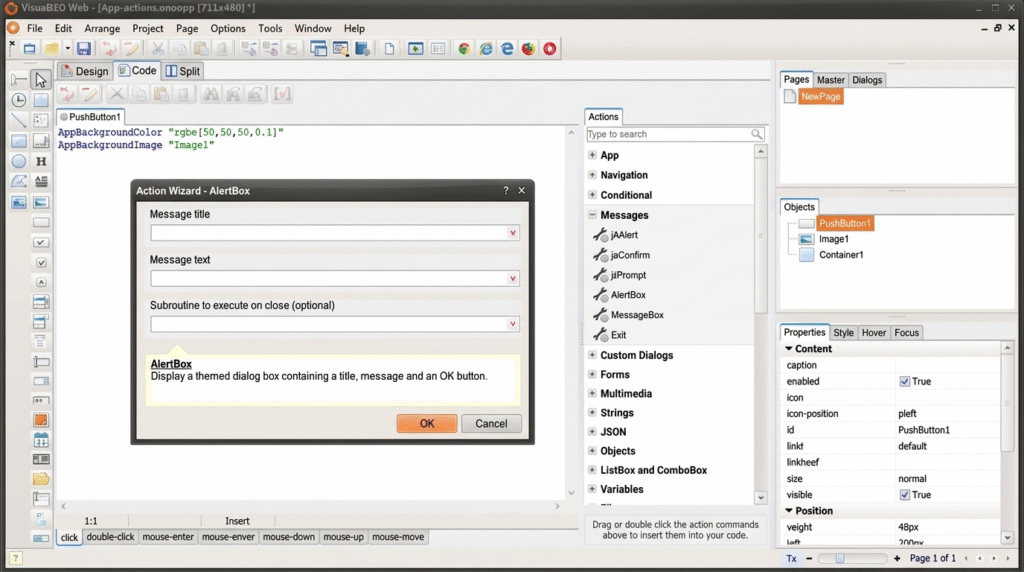Click the find binoculars icon in code toolbar
This screenshot has height=572, width=1024.
(210, 94)
